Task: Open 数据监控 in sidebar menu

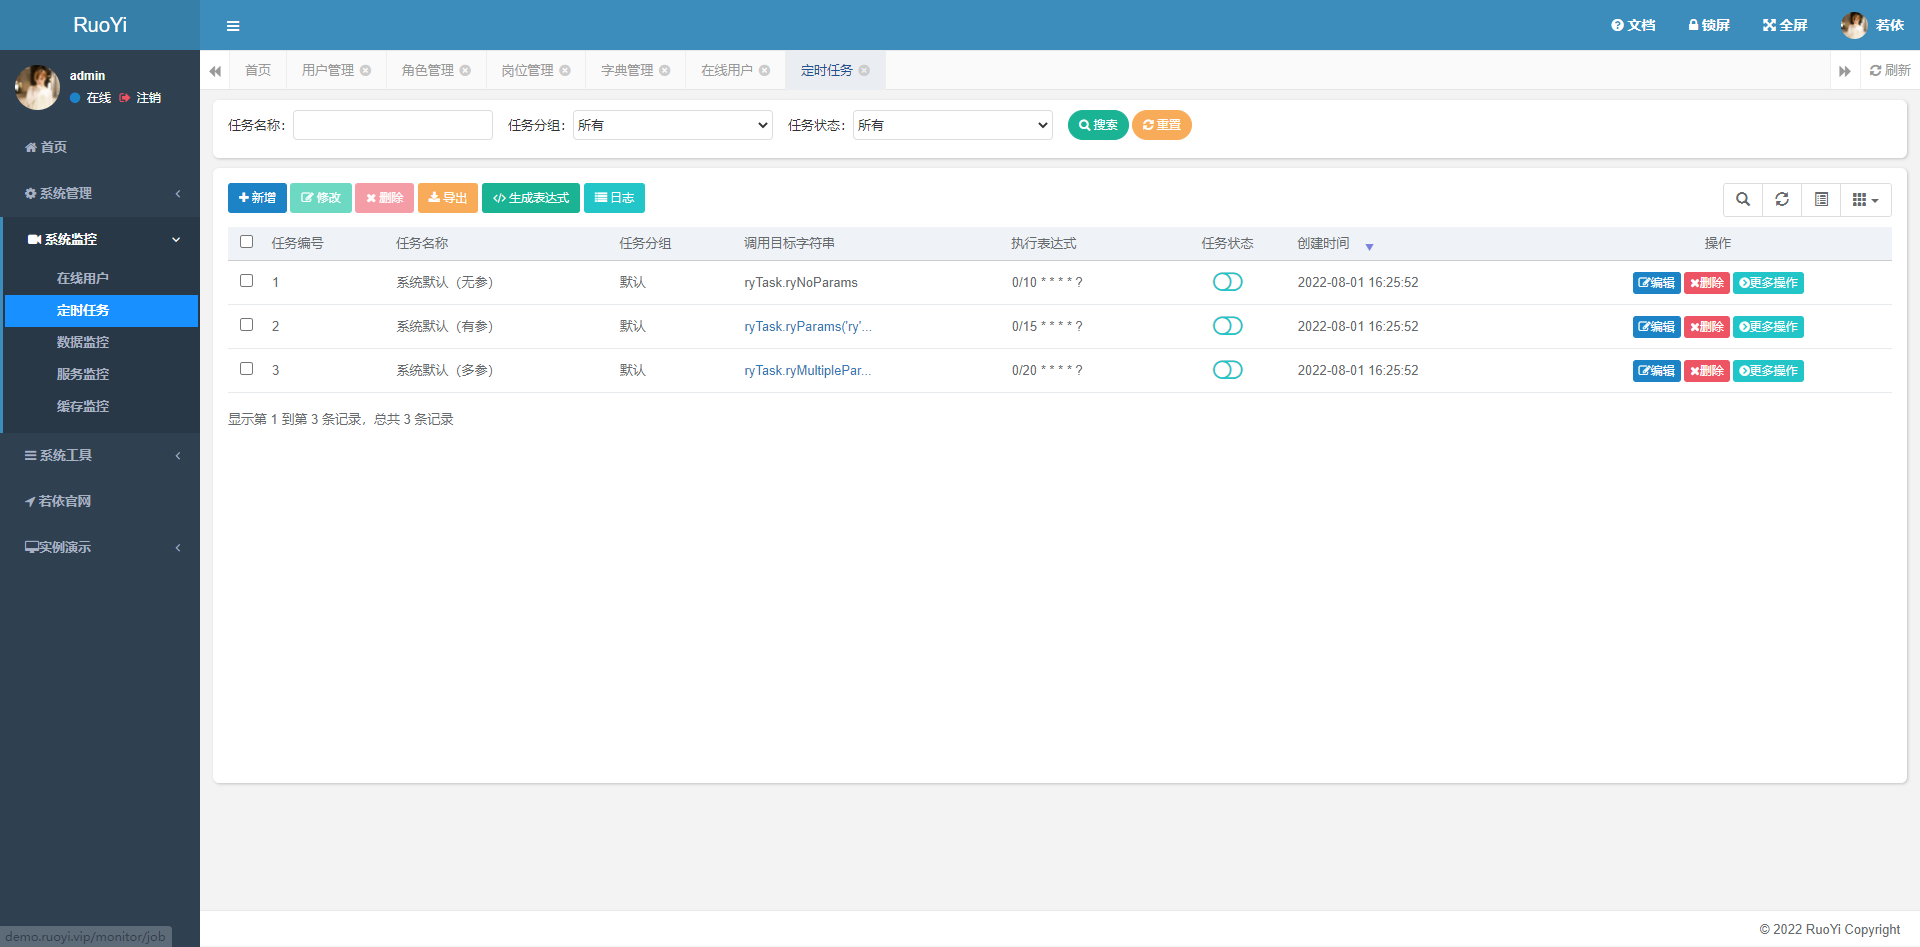Action: [x=83, y=342]
